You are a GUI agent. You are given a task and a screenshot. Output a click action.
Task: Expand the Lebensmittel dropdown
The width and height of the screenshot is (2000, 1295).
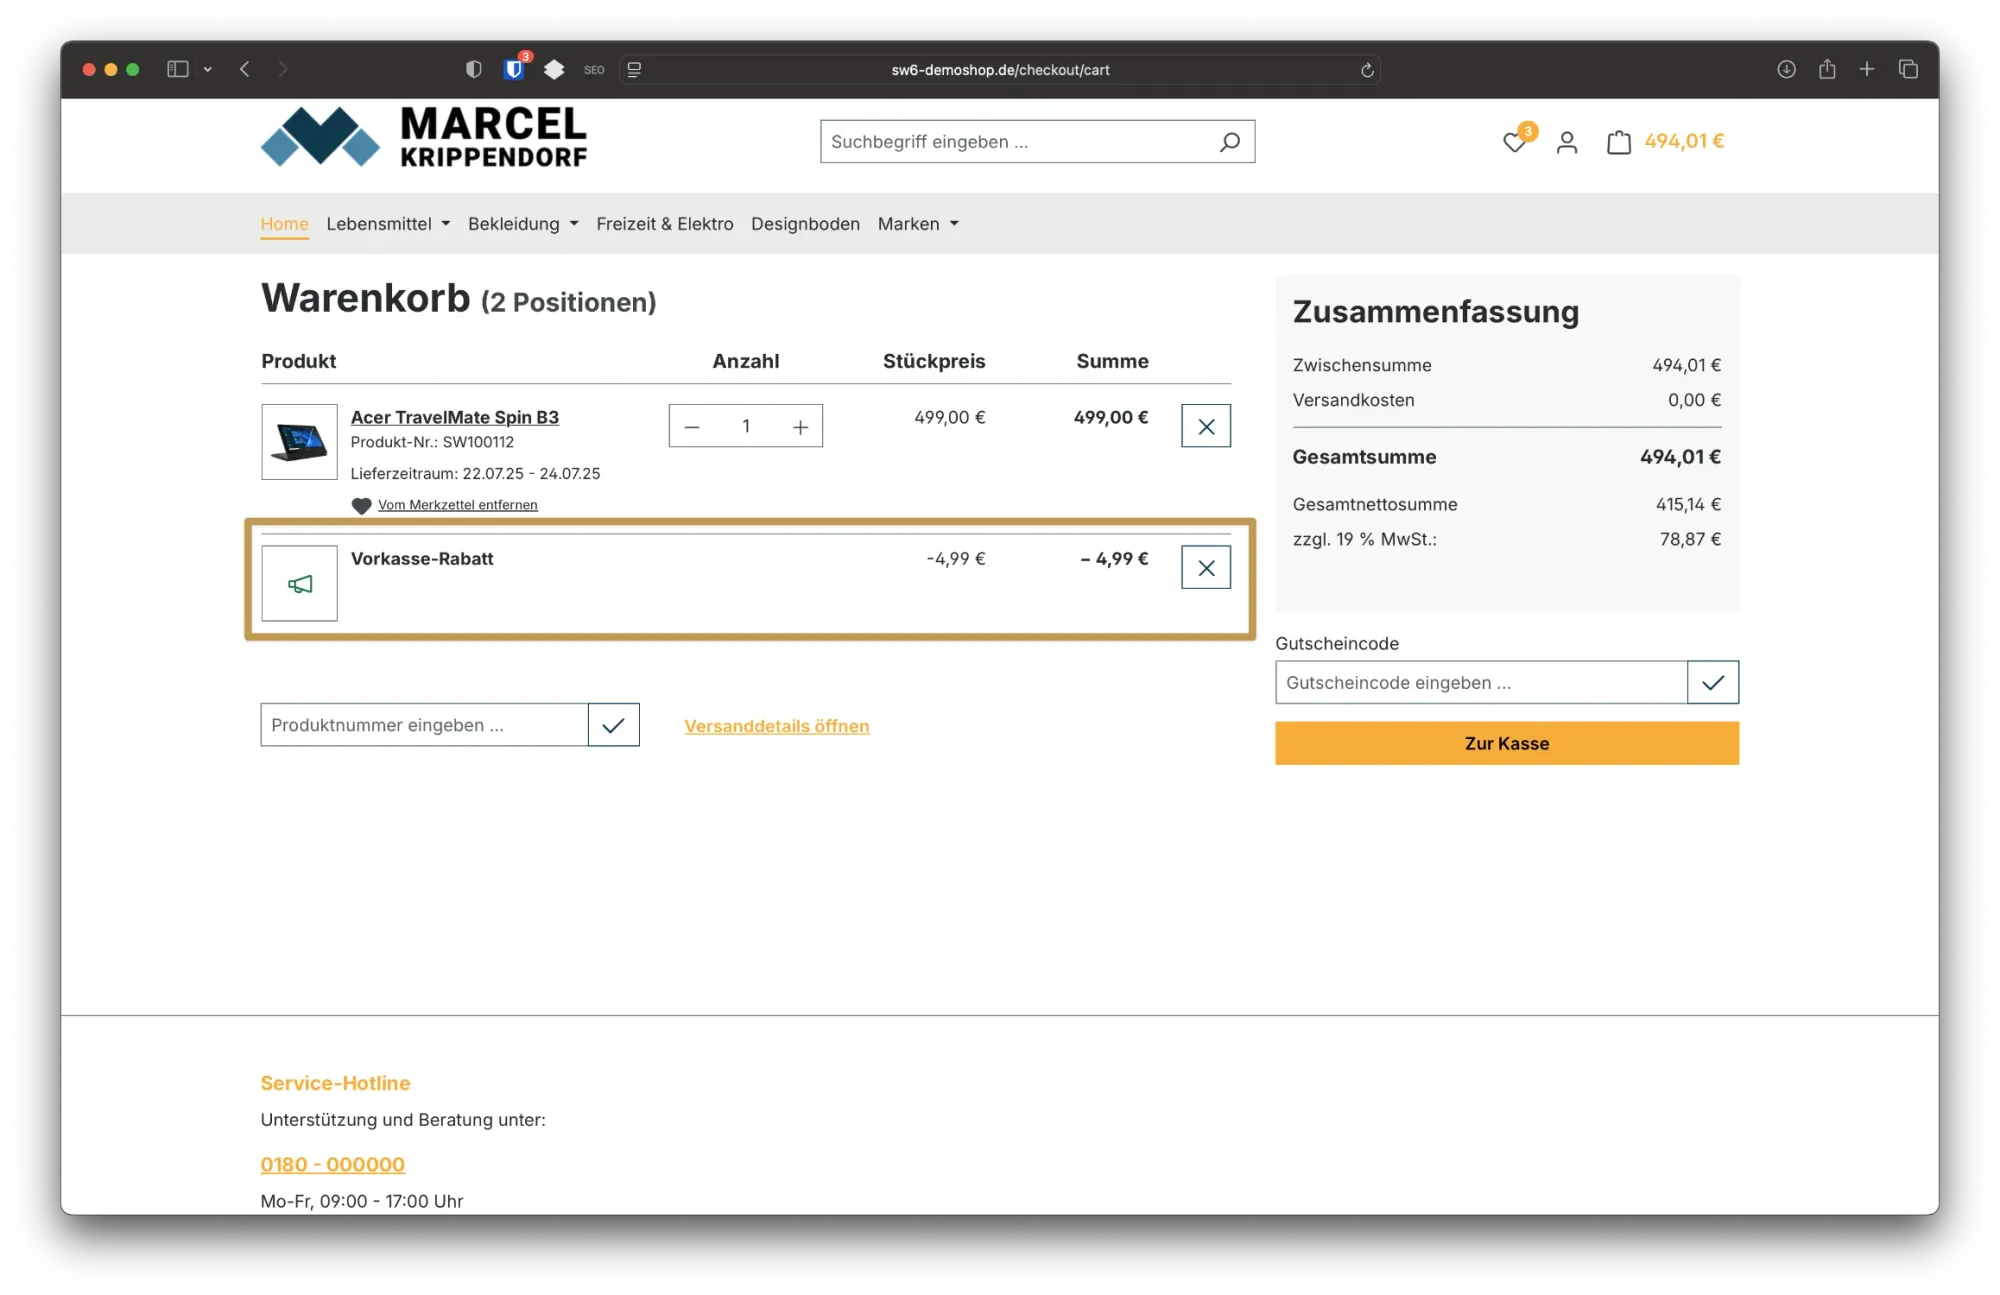[387, 223]
